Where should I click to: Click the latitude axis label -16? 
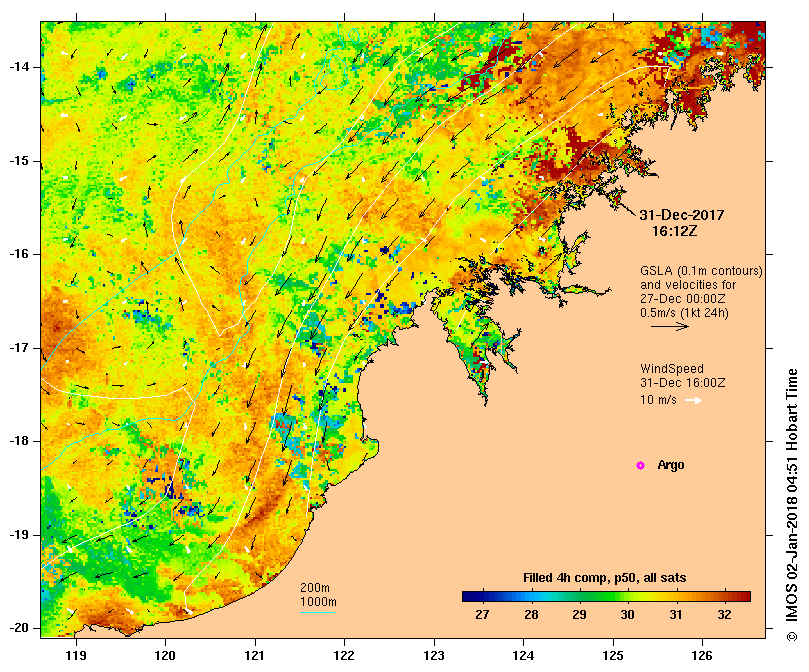point(18,254)
